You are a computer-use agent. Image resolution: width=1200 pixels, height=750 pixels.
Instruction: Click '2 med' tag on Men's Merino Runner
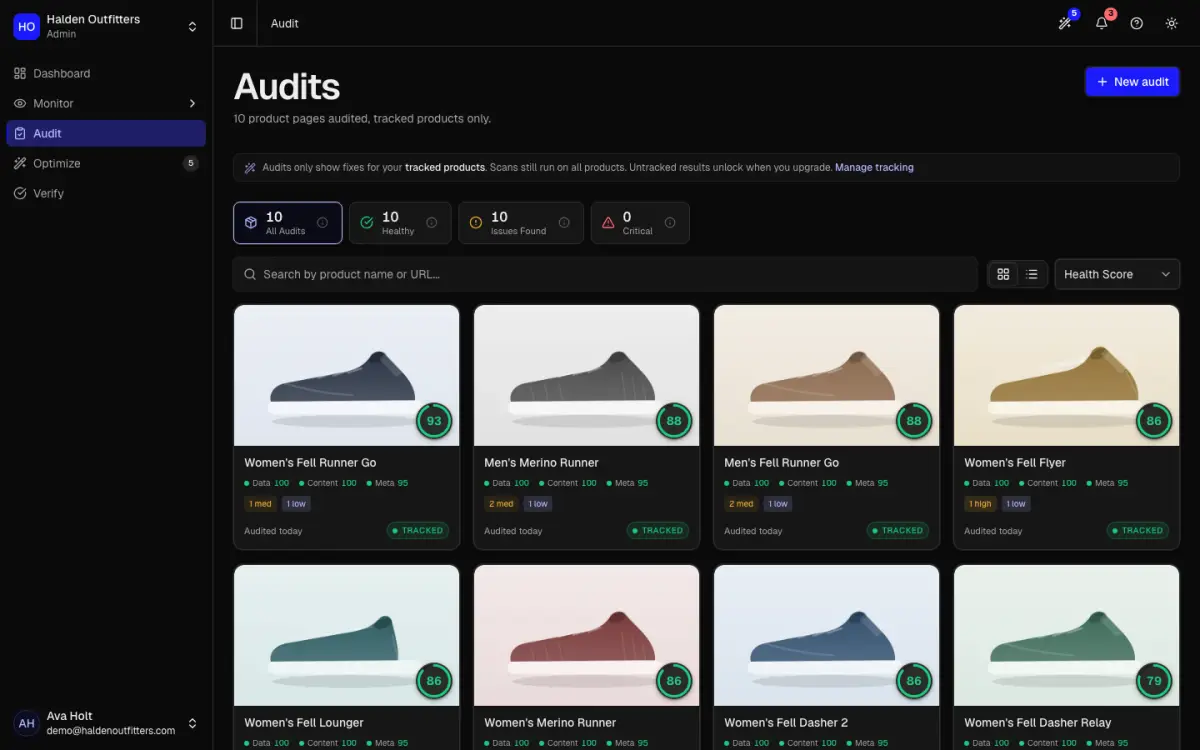[x=501, y=504]
